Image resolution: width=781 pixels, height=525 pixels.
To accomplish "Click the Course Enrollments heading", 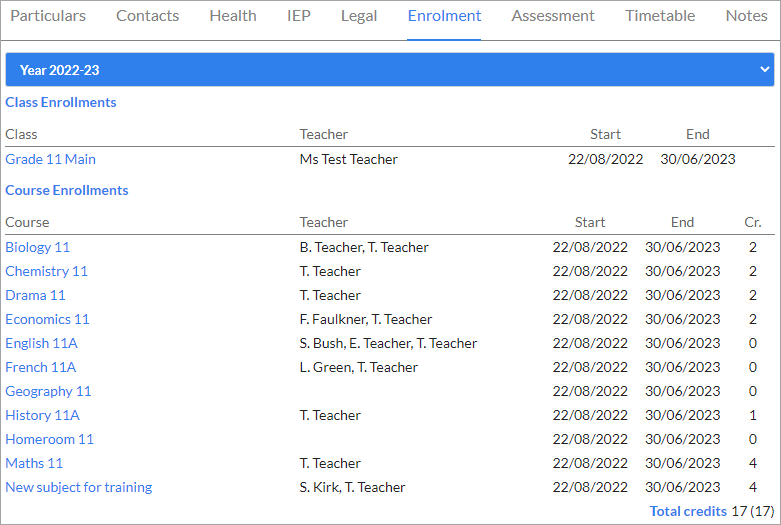I will [x=67, y=190].
